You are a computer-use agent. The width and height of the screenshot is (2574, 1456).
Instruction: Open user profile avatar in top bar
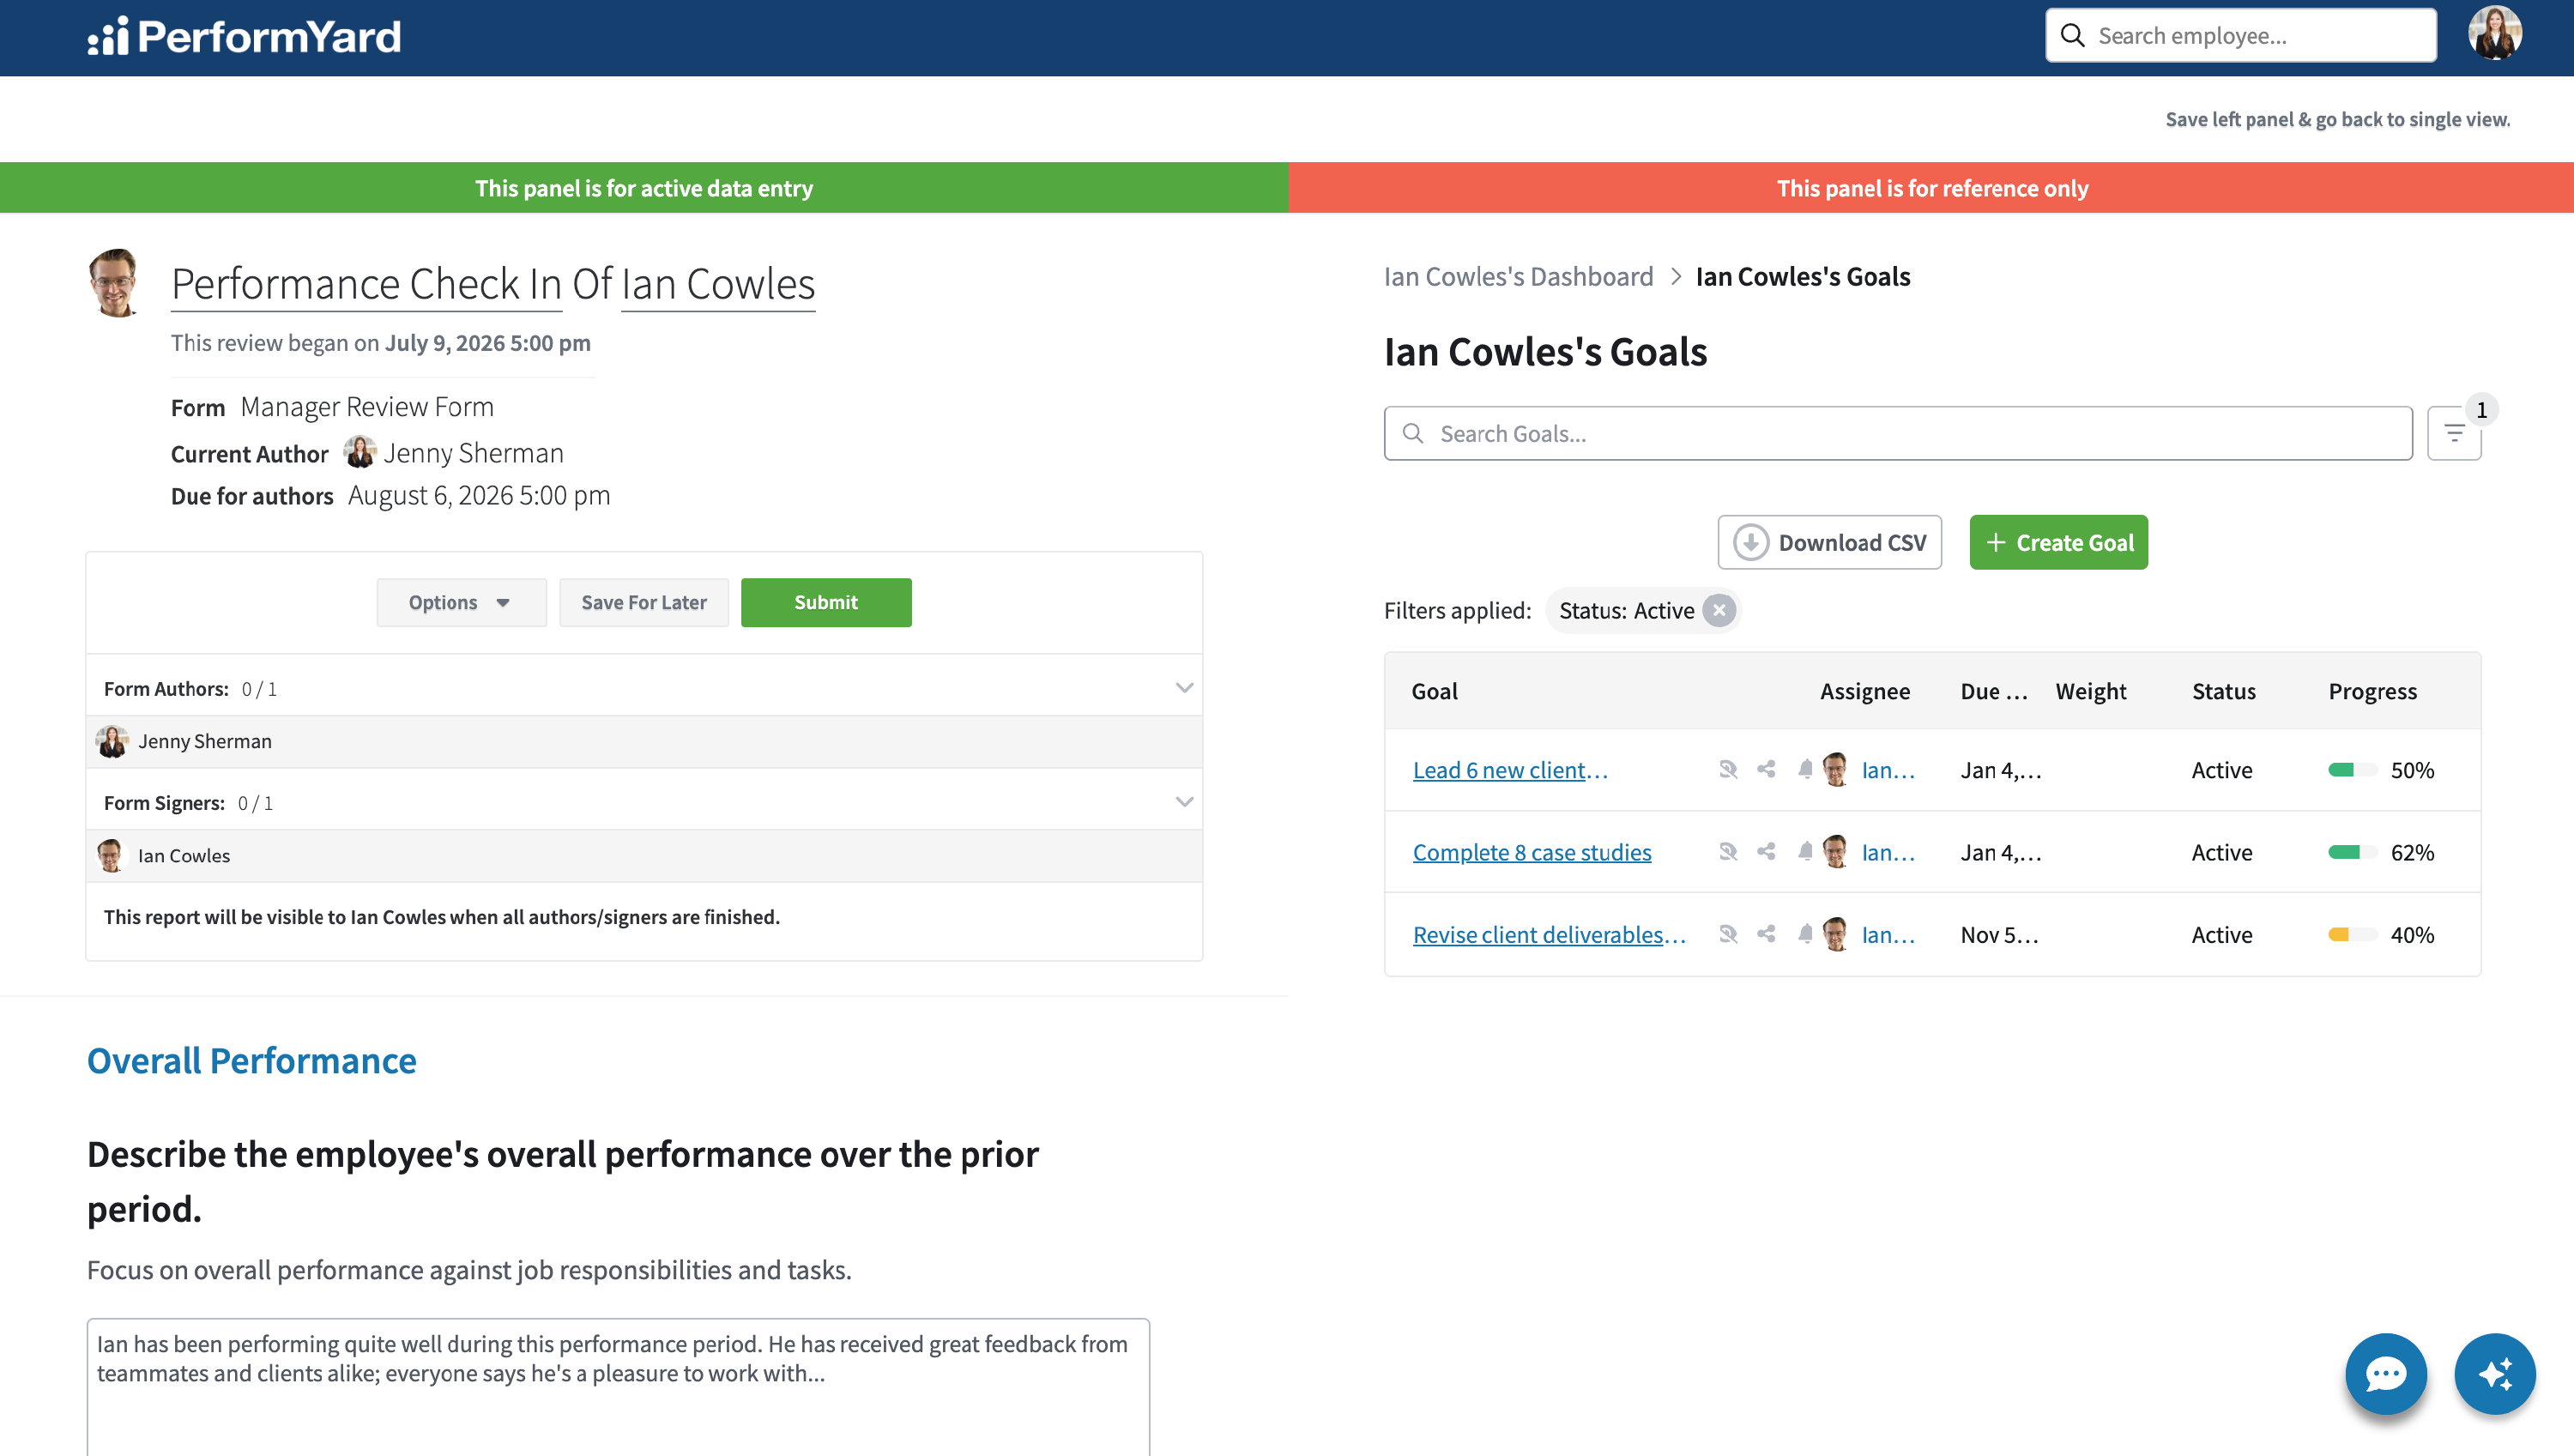pos(2494,35)
